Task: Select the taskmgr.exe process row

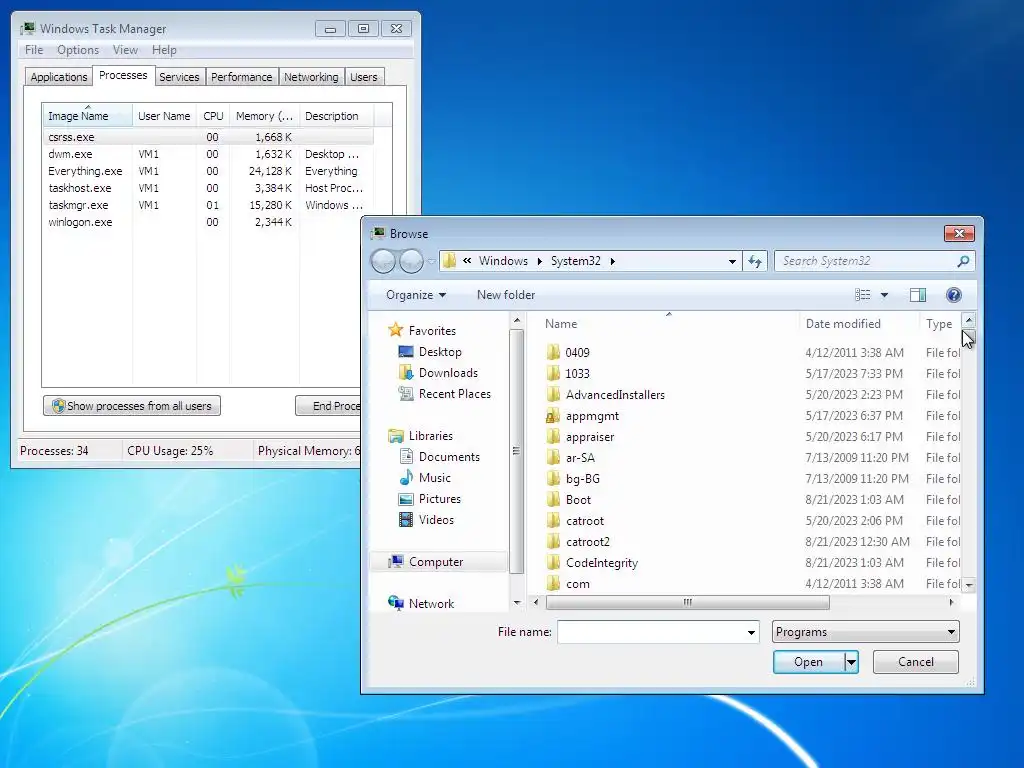Action: pos(208,205)
